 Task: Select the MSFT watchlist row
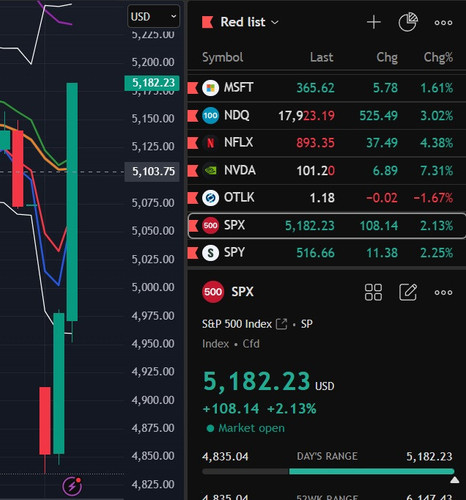click(x=327, y=88)
